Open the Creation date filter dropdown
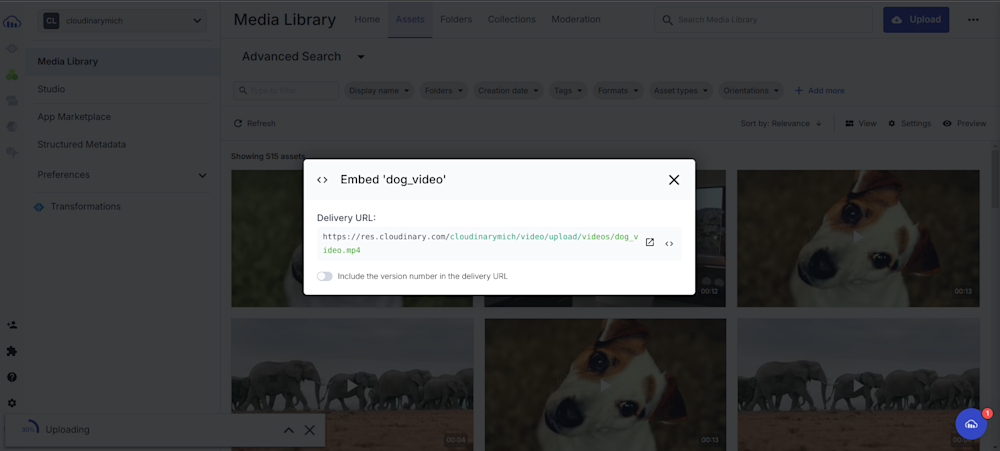The width and height of the screenshot is (1000, 451). [x=508, y=91]
